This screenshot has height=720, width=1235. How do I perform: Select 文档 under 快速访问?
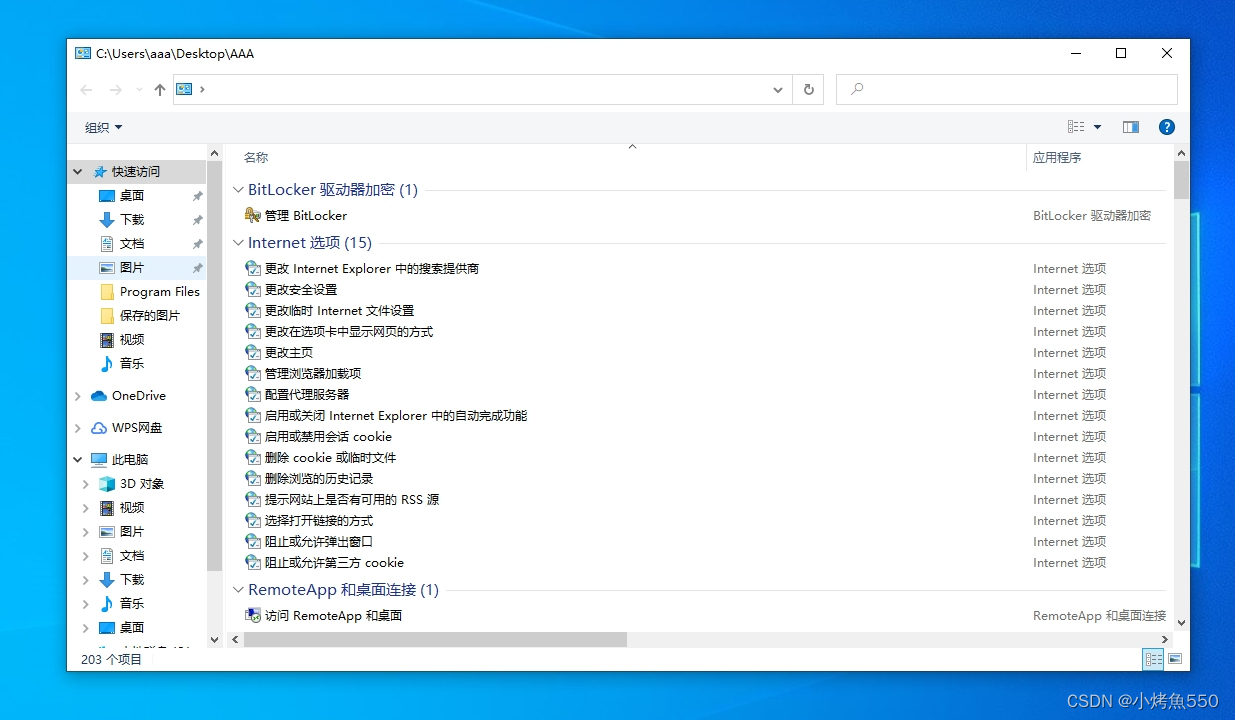pyautogui.click(x=132, y=244)
